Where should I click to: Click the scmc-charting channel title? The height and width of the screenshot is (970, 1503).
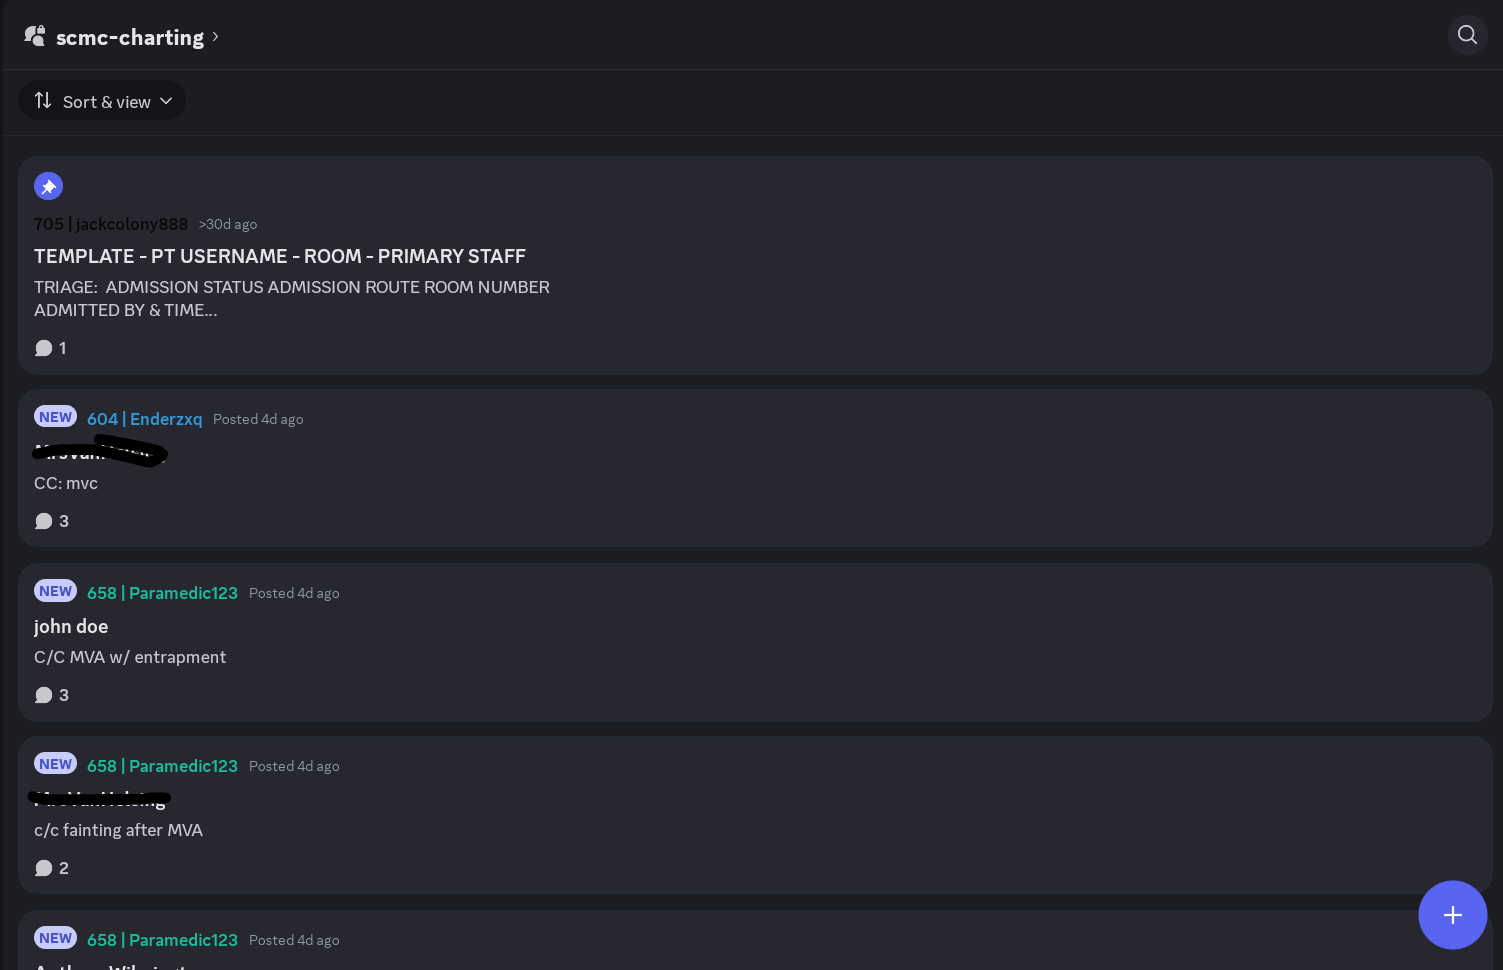(x=130, y=37)
